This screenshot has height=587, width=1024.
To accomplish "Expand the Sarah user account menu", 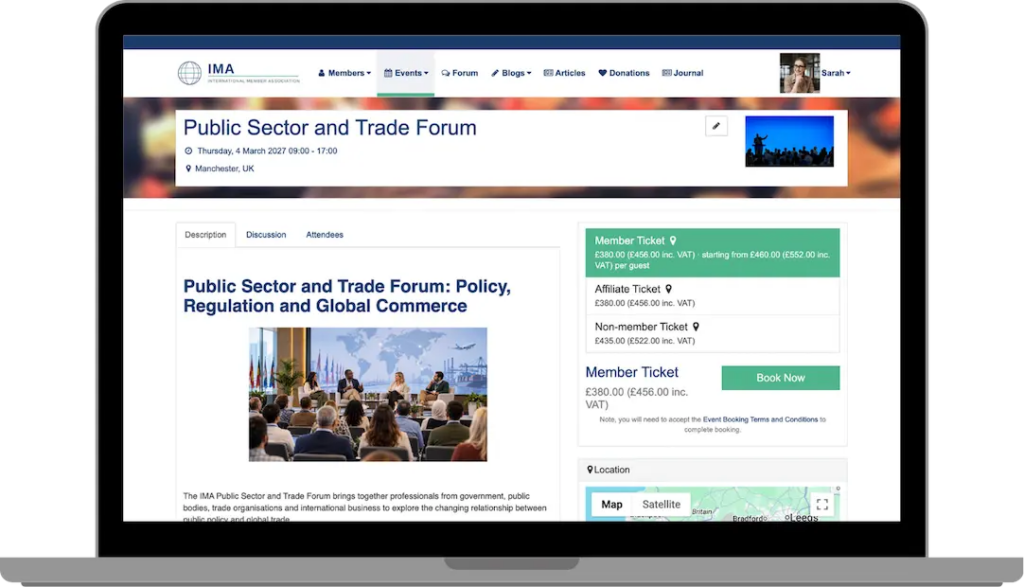I will click(836, 73).
